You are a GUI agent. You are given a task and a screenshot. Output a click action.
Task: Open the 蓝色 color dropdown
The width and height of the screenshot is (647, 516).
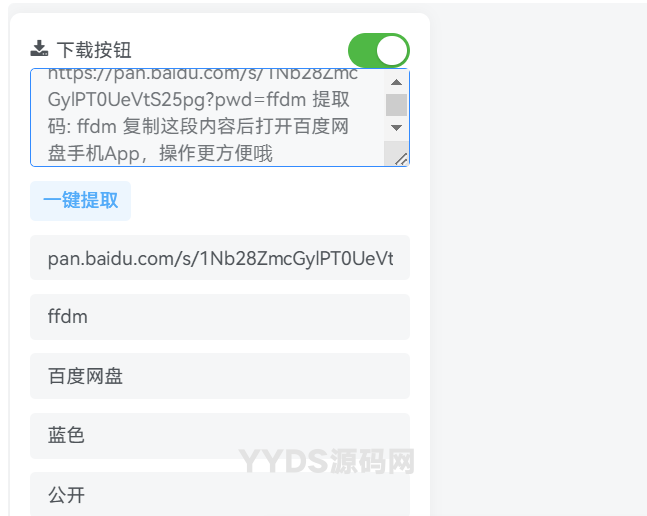click(x=220, y=436)
